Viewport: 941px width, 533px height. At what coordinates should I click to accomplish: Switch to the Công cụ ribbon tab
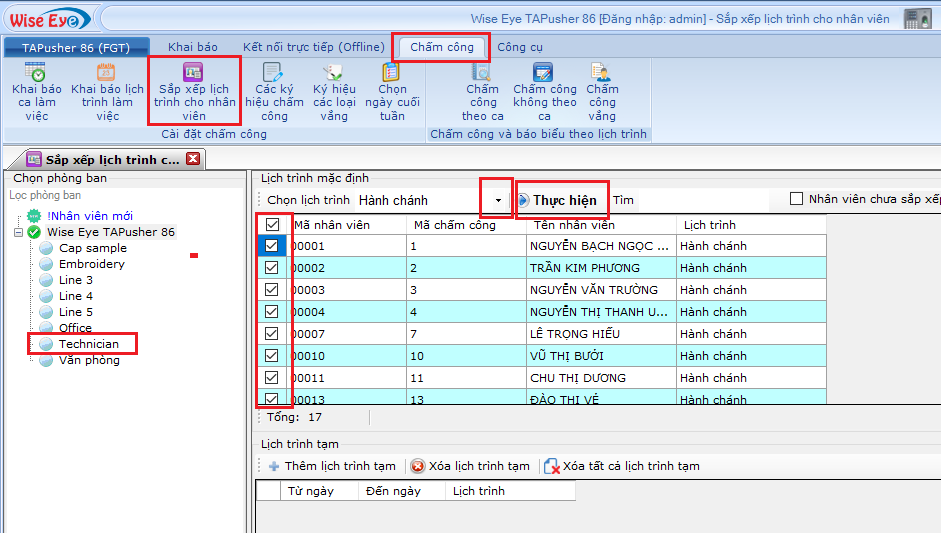(x=520, y=47)
